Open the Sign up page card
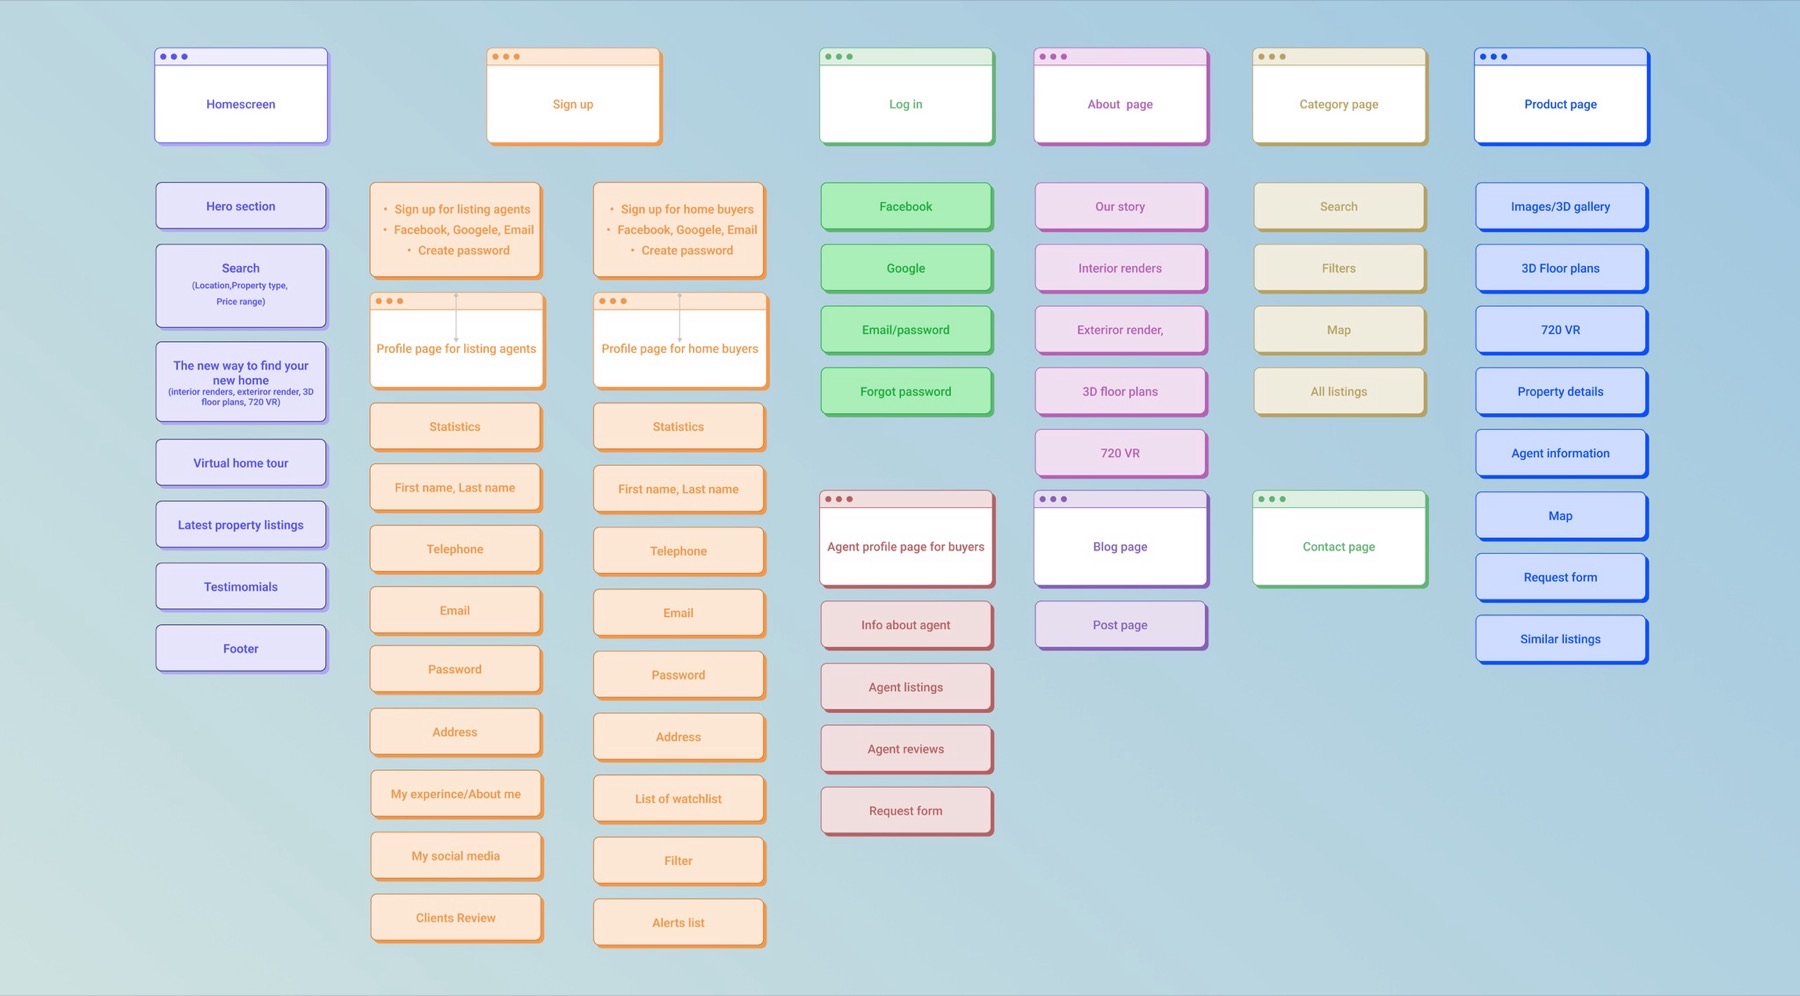This screenshot has width=1800, height=996. 573,96
